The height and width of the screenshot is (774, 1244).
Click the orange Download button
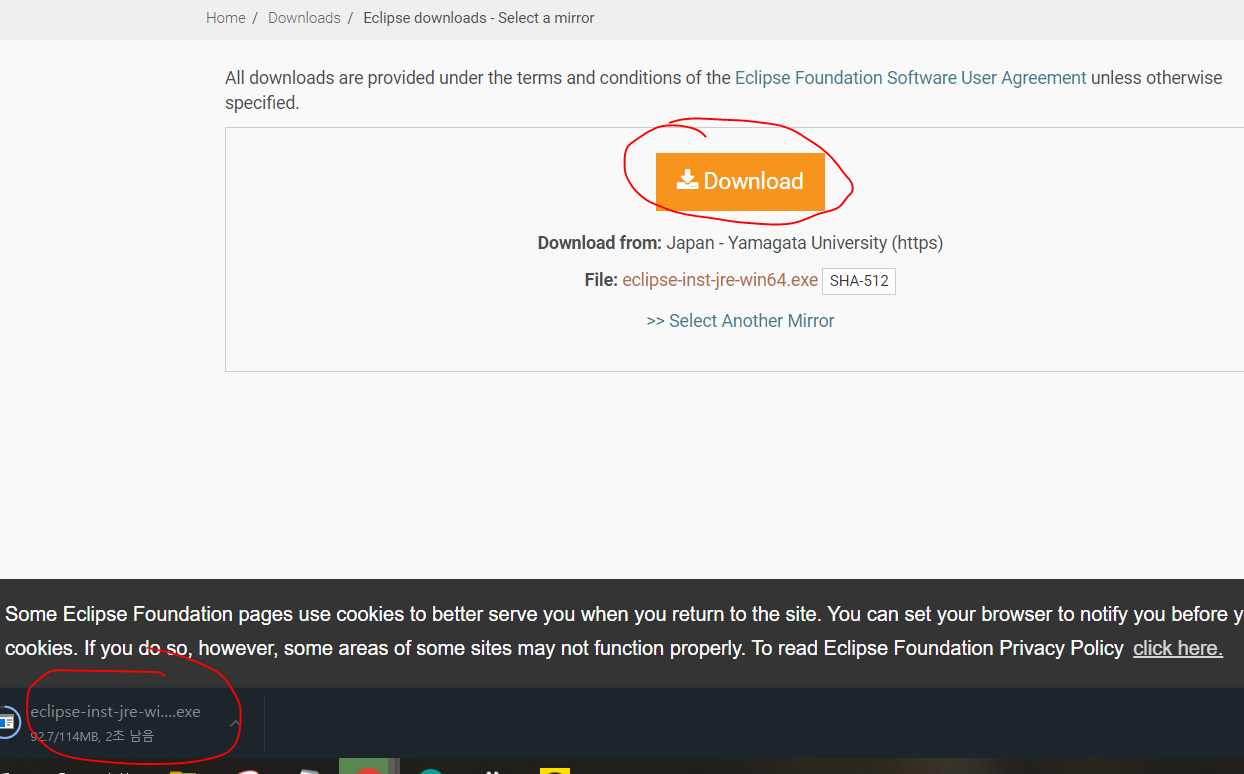tap(740, 181)
